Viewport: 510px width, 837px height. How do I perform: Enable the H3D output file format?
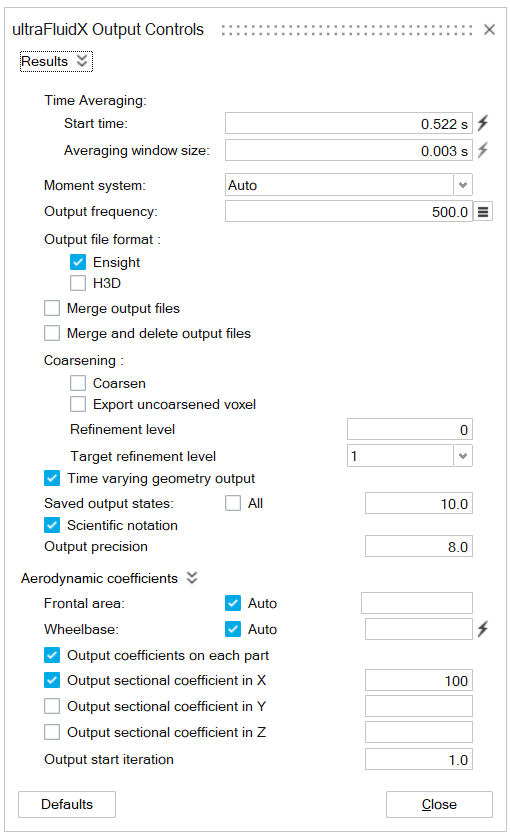tap(78, 283)
